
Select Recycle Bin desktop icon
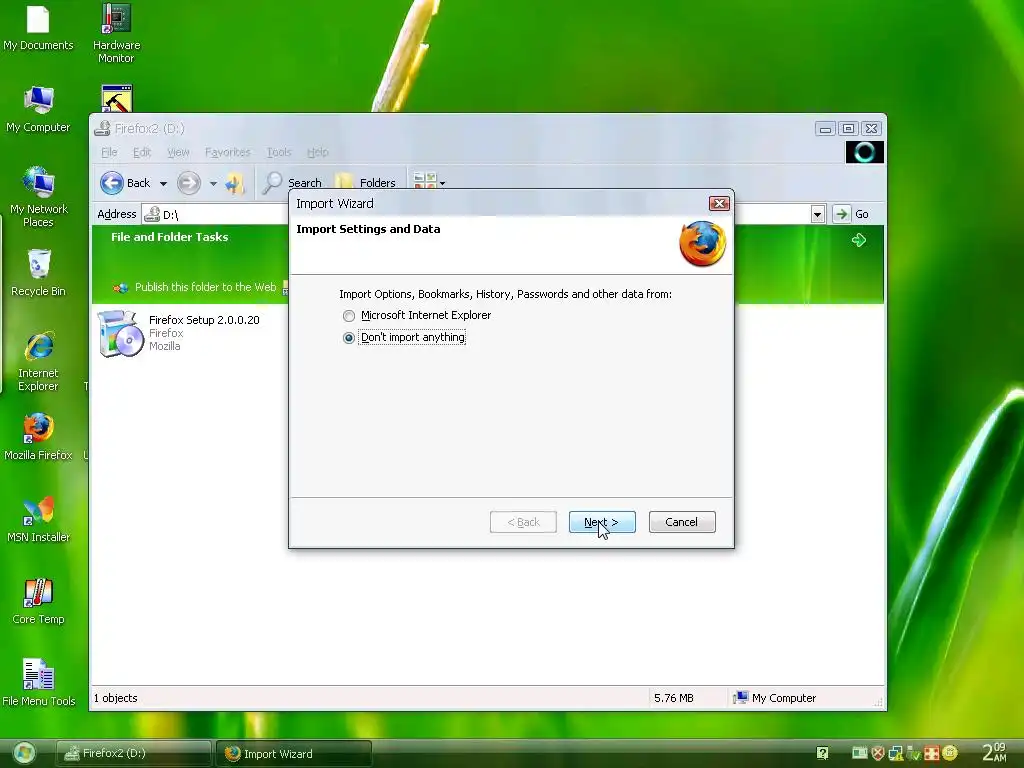click(x=39, y=274)
